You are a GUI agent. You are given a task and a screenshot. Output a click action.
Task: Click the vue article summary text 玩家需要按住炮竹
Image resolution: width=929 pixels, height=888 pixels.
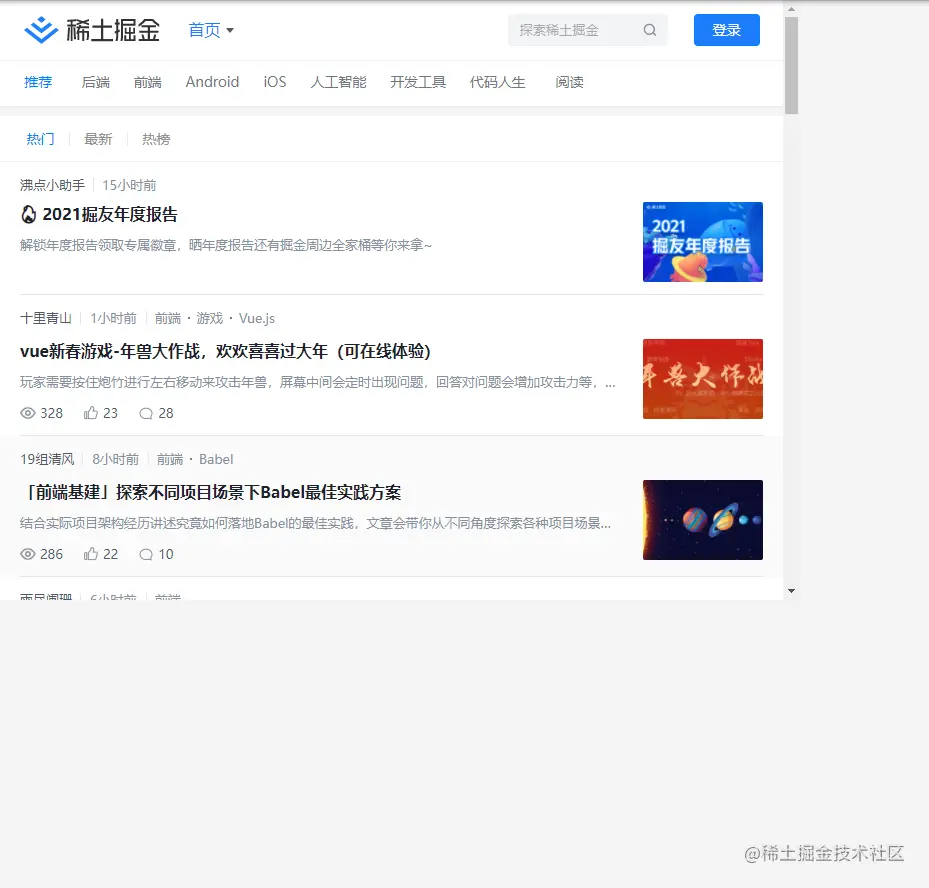pyautogui.click(x=318, y=382)
